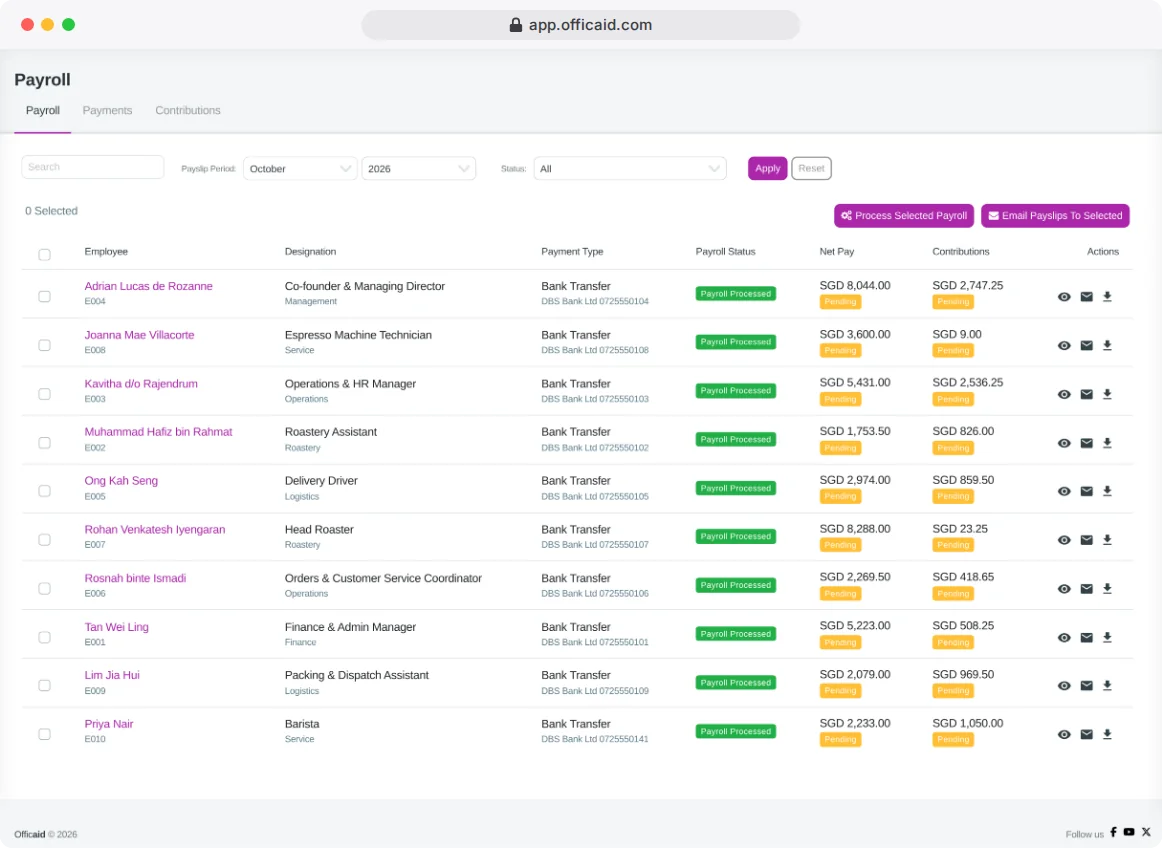Email payslip to Joanna Mae Villacorte

tap(1086, 345)
